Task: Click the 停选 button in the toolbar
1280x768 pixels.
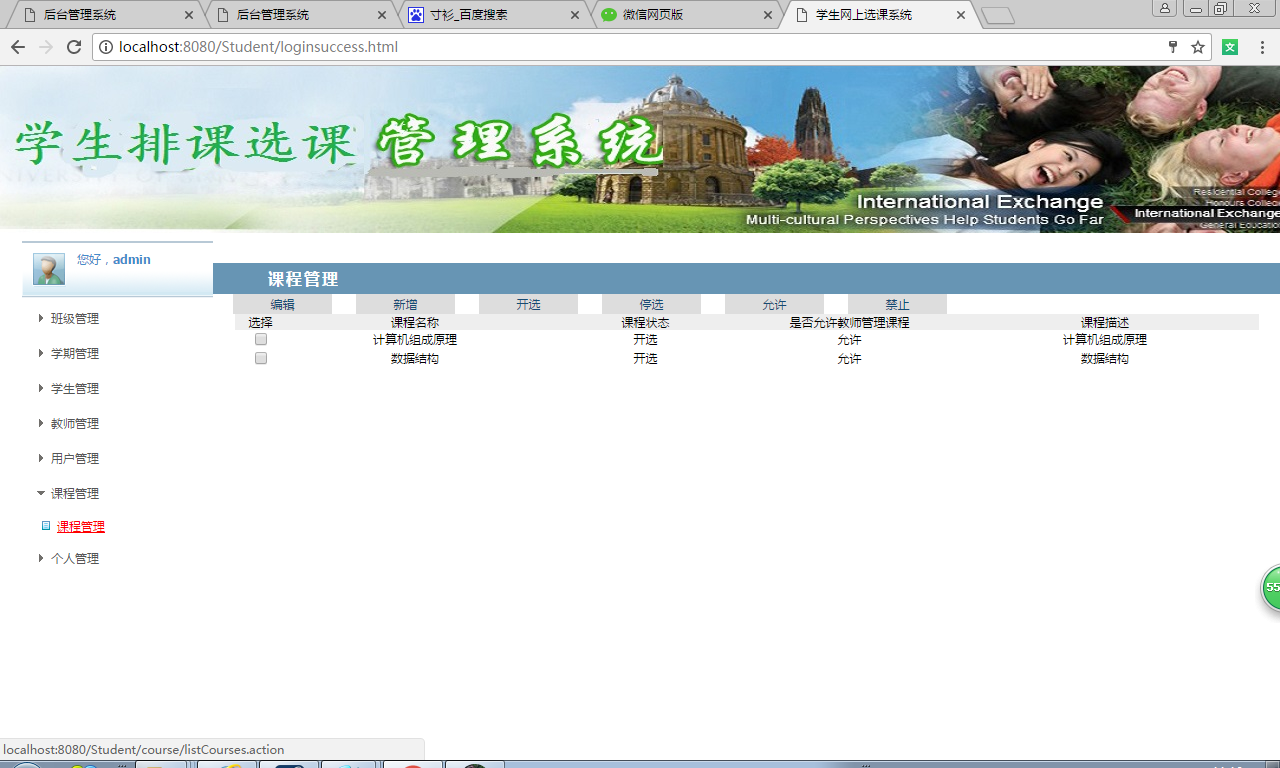Action: pos(651,304)
